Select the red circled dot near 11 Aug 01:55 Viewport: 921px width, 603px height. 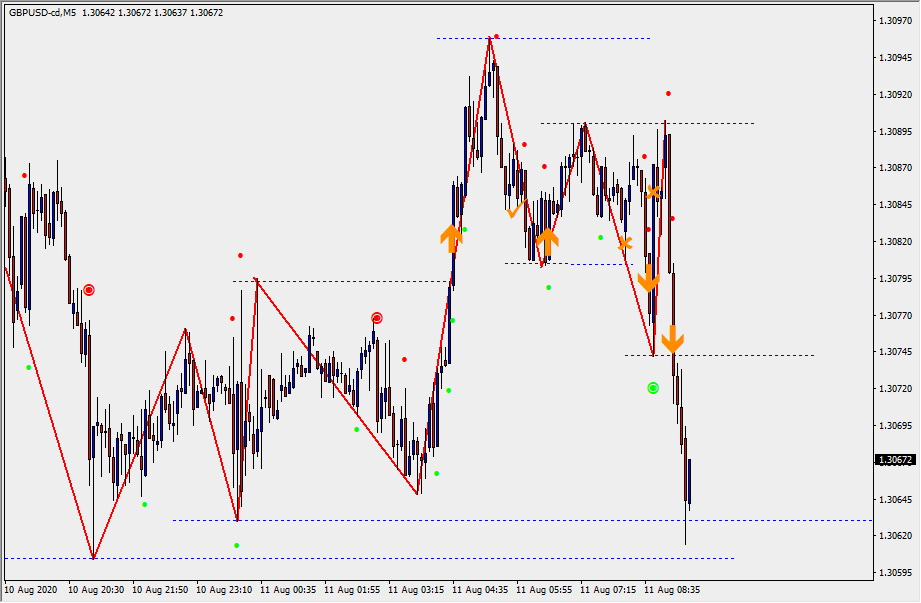click(377, 318)
